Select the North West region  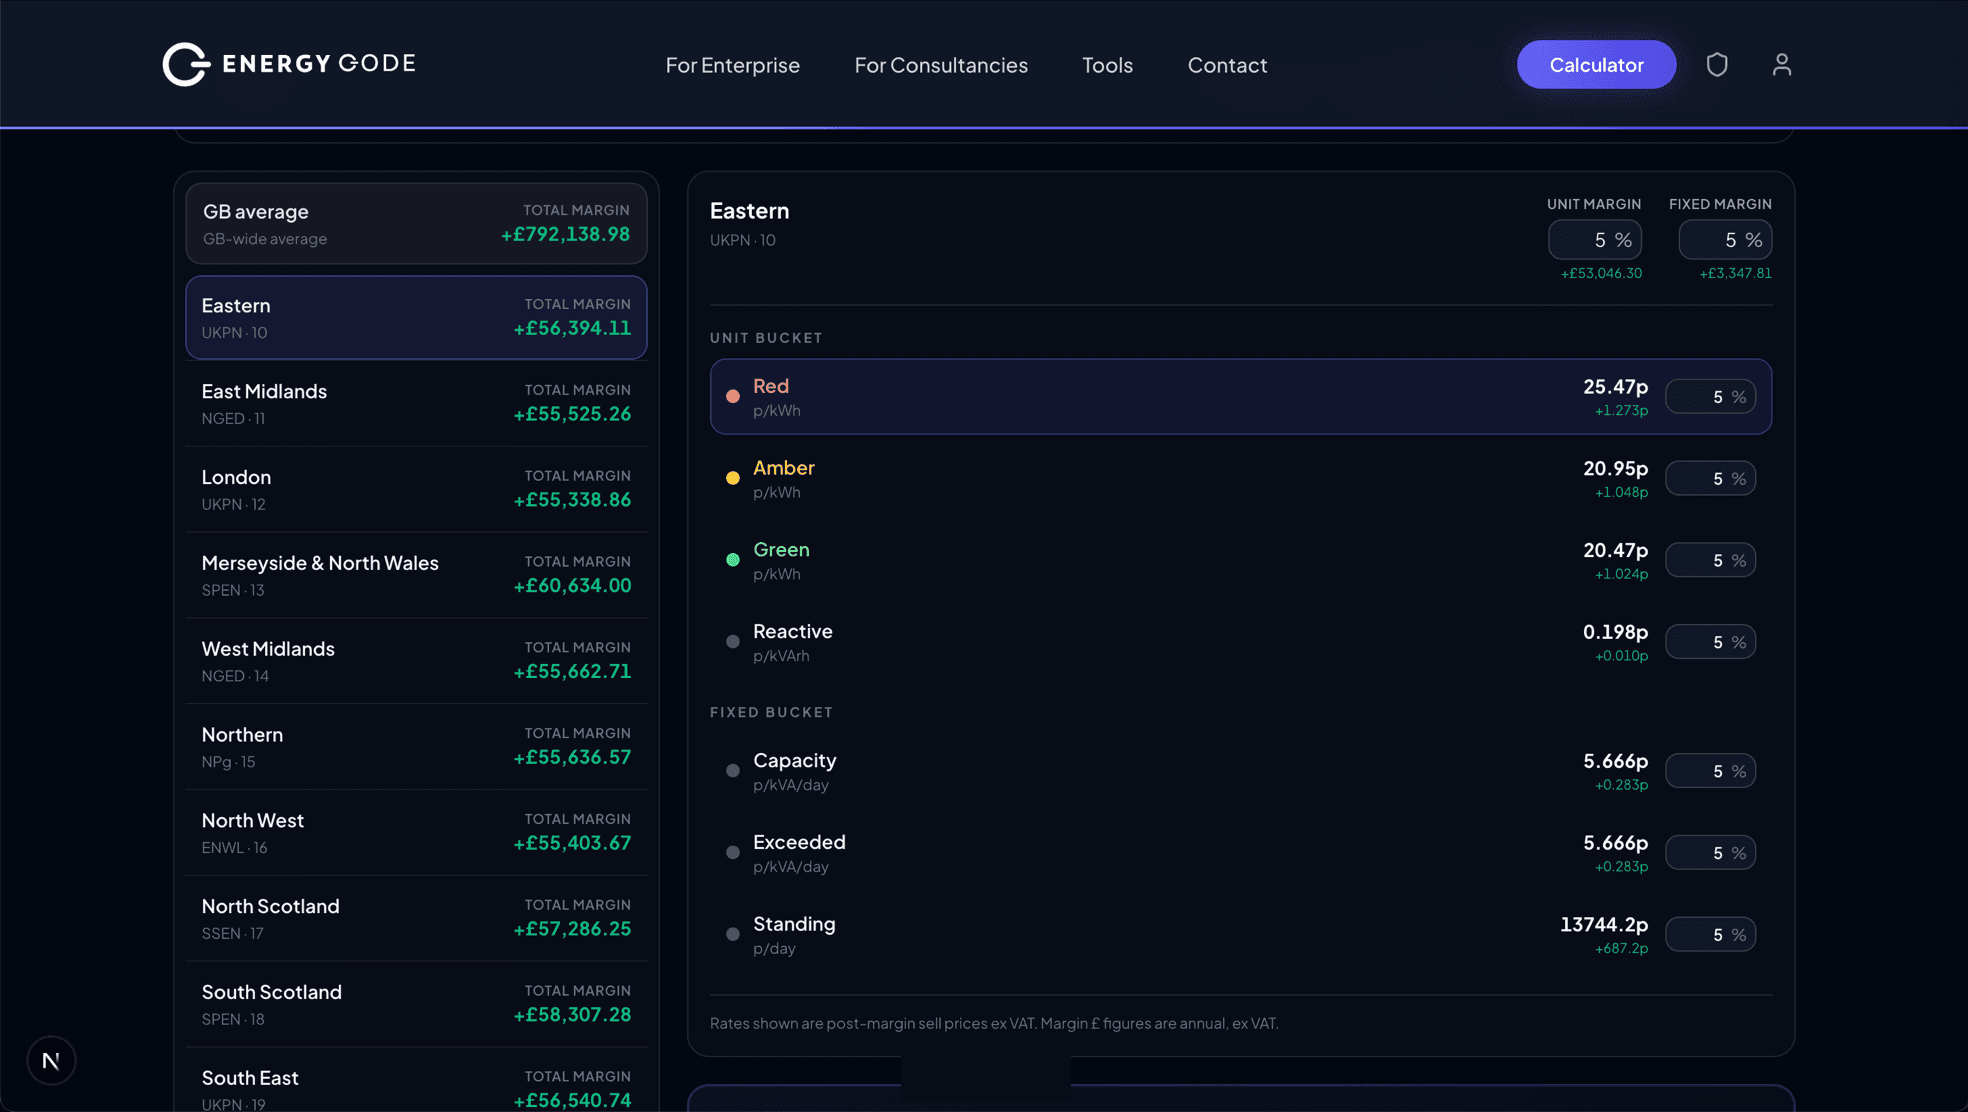coord(416,833)
